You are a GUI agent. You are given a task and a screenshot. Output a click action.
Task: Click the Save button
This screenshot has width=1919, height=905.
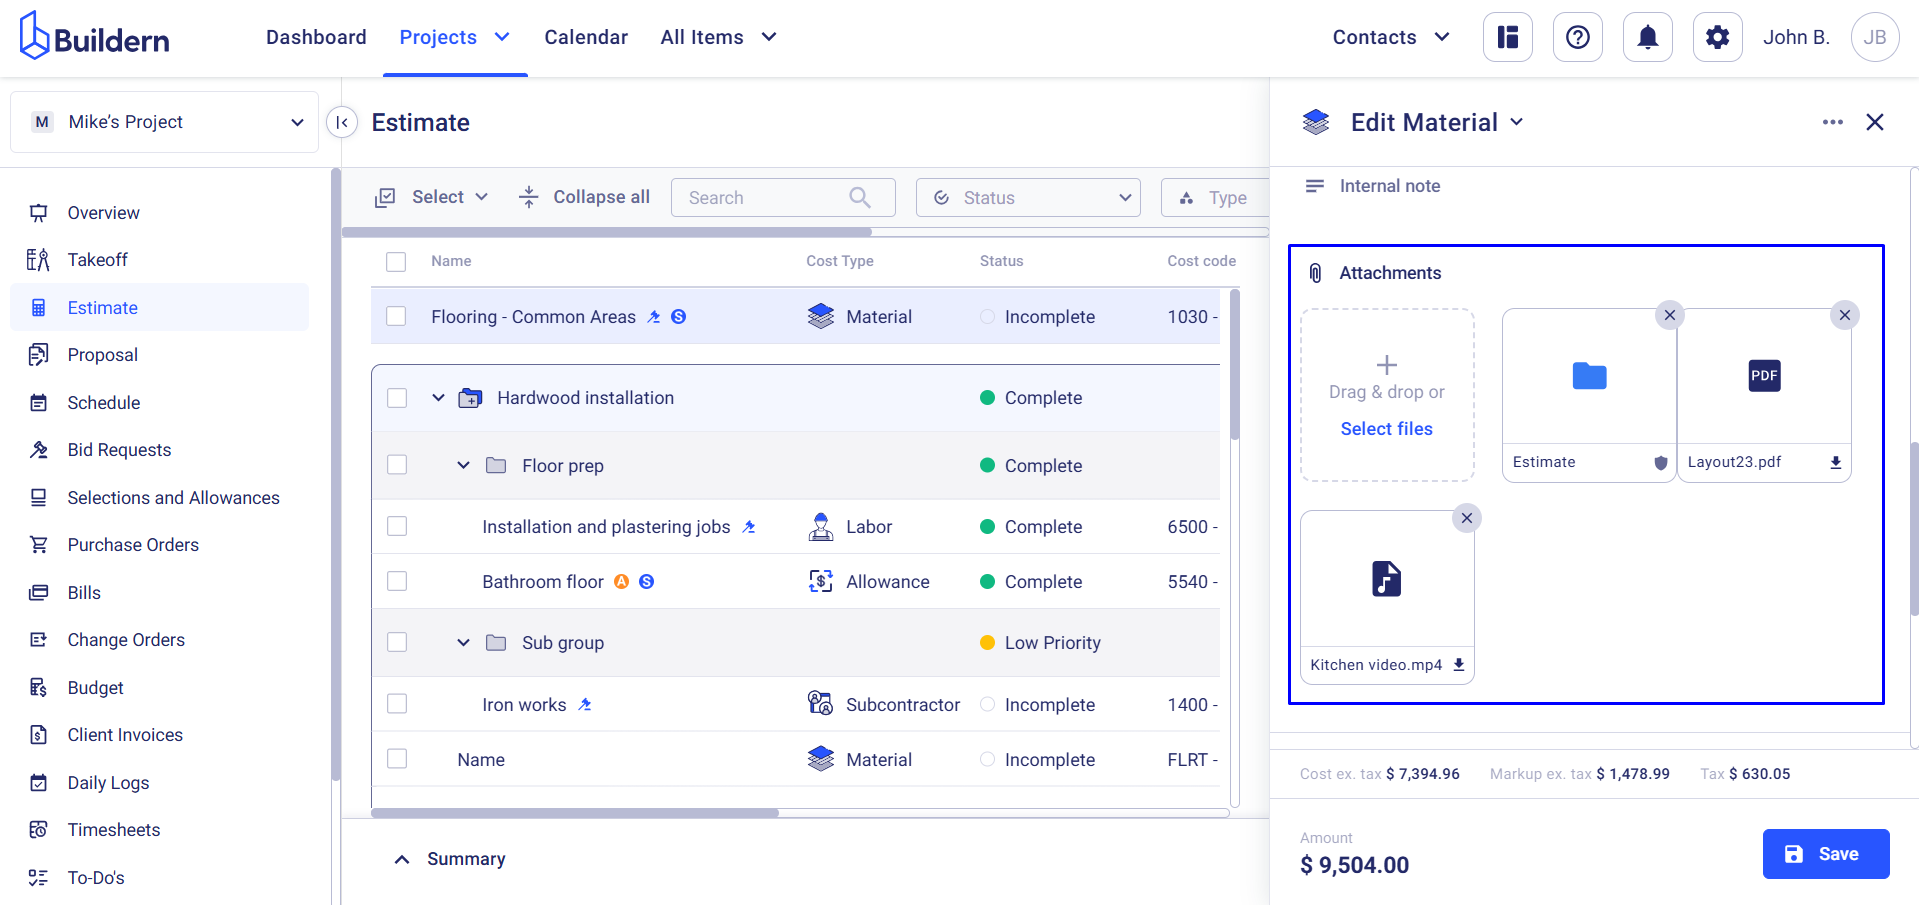1826,854
